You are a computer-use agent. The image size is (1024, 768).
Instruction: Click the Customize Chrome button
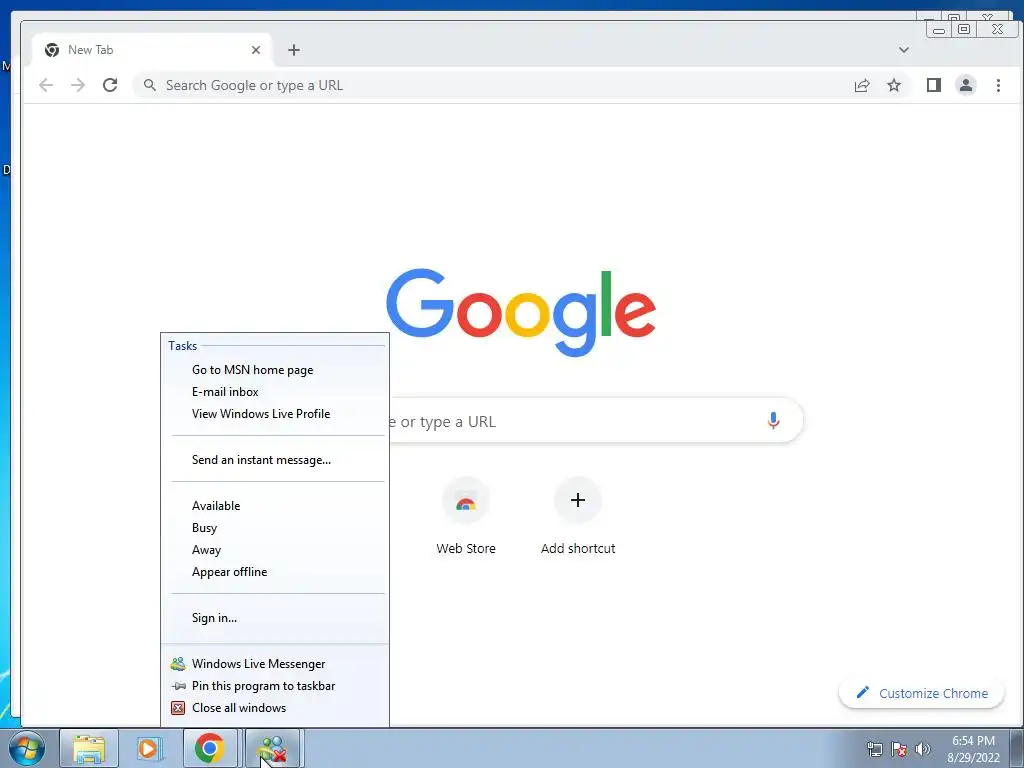point(921,693)
